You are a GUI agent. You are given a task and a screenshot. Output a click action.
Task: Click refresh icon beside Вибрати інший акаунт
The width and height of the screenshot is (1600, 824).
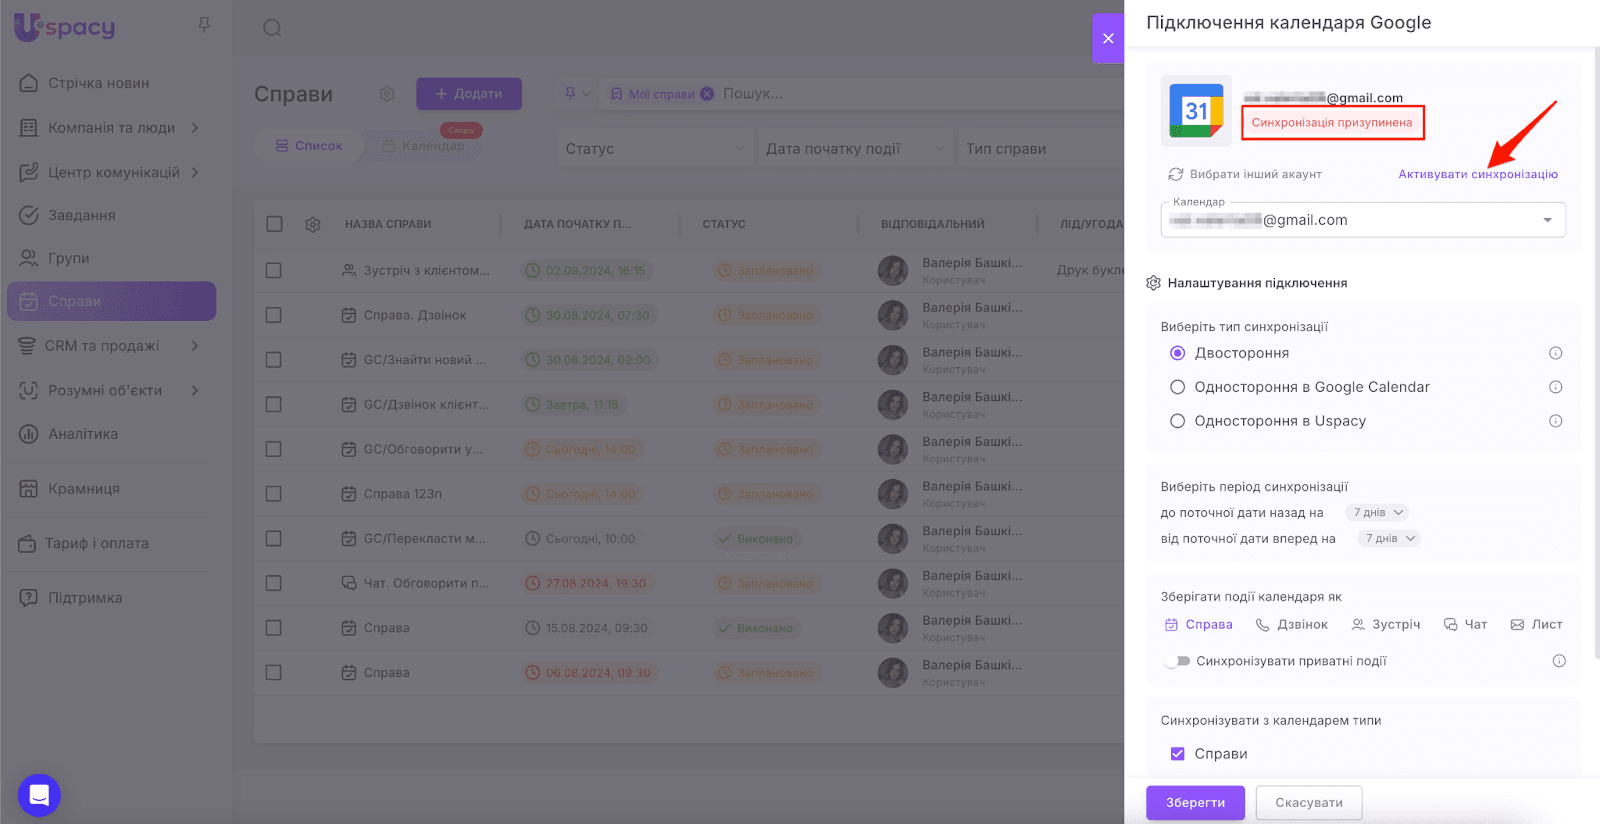[1176, 174]
